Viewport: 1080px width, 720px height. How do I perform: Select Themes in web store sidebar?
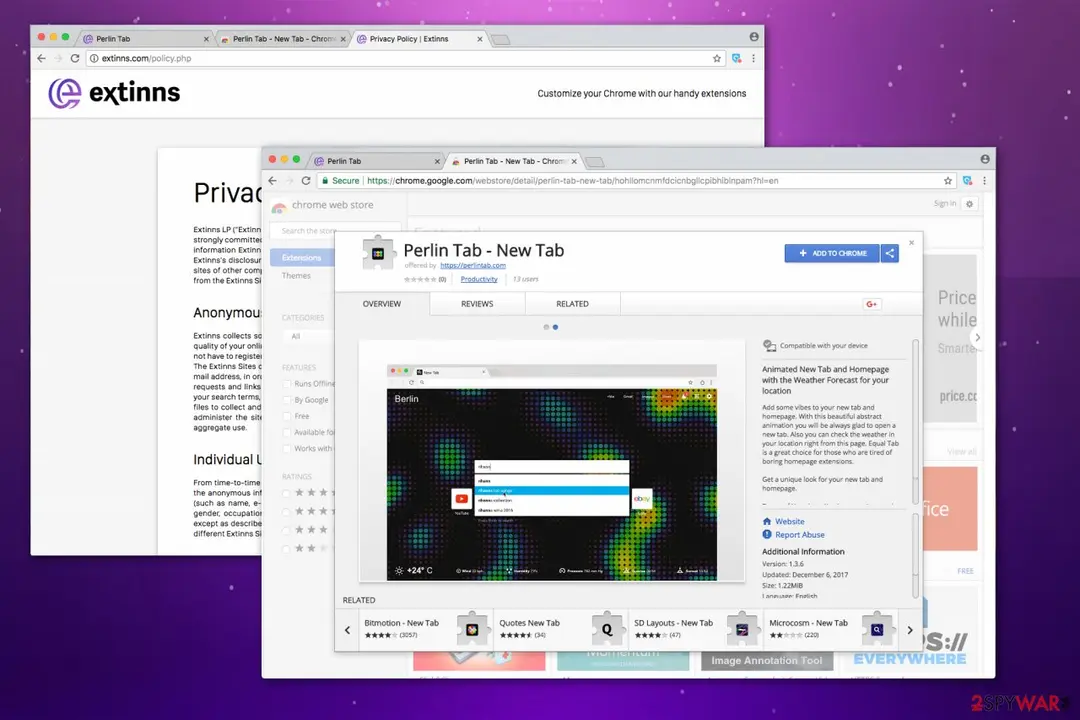296,276
